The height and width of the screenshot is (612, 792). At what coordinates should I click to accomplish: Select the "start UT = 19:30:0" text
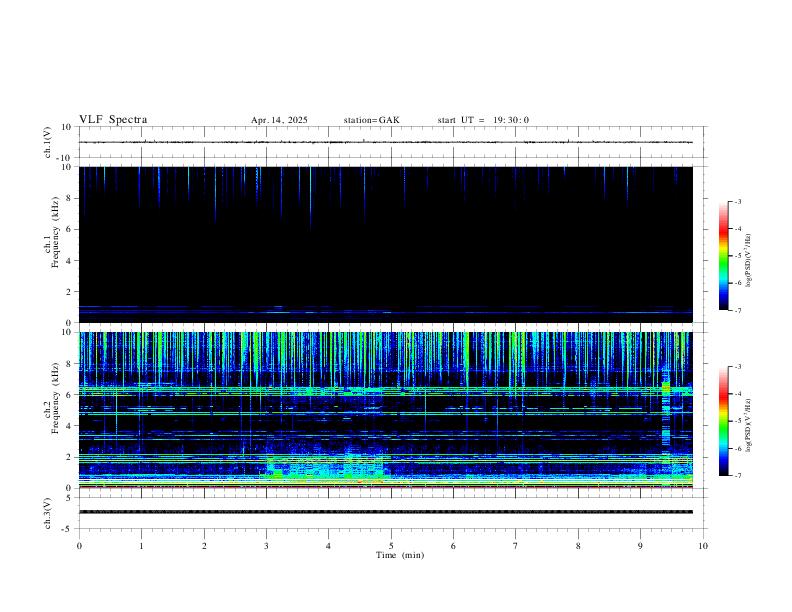[x=483, y=120]
